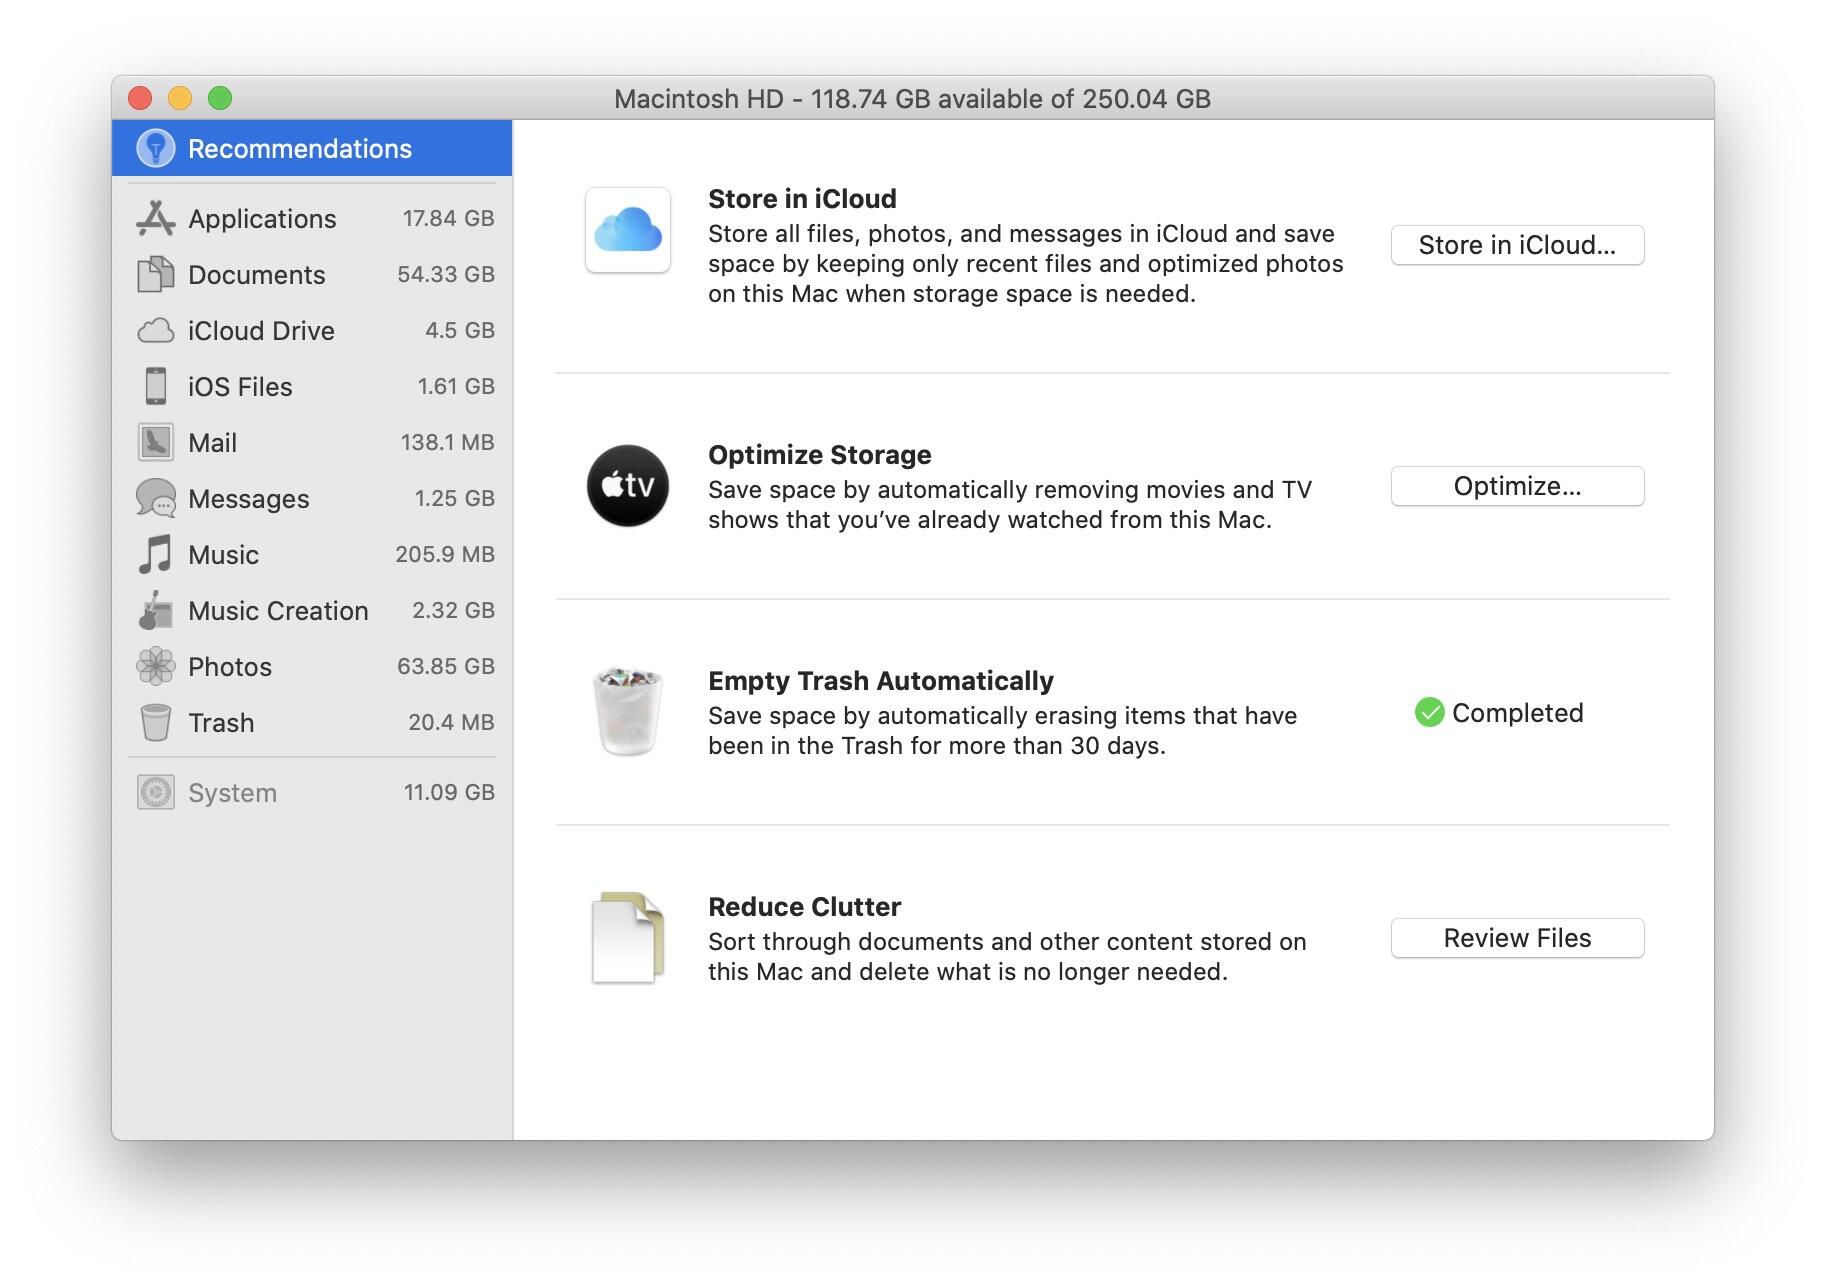The height and width of the screenshot is (1288, 1826).
Task: Click the Music note icon
Action: pyautogui.click(x=156, y=554)
